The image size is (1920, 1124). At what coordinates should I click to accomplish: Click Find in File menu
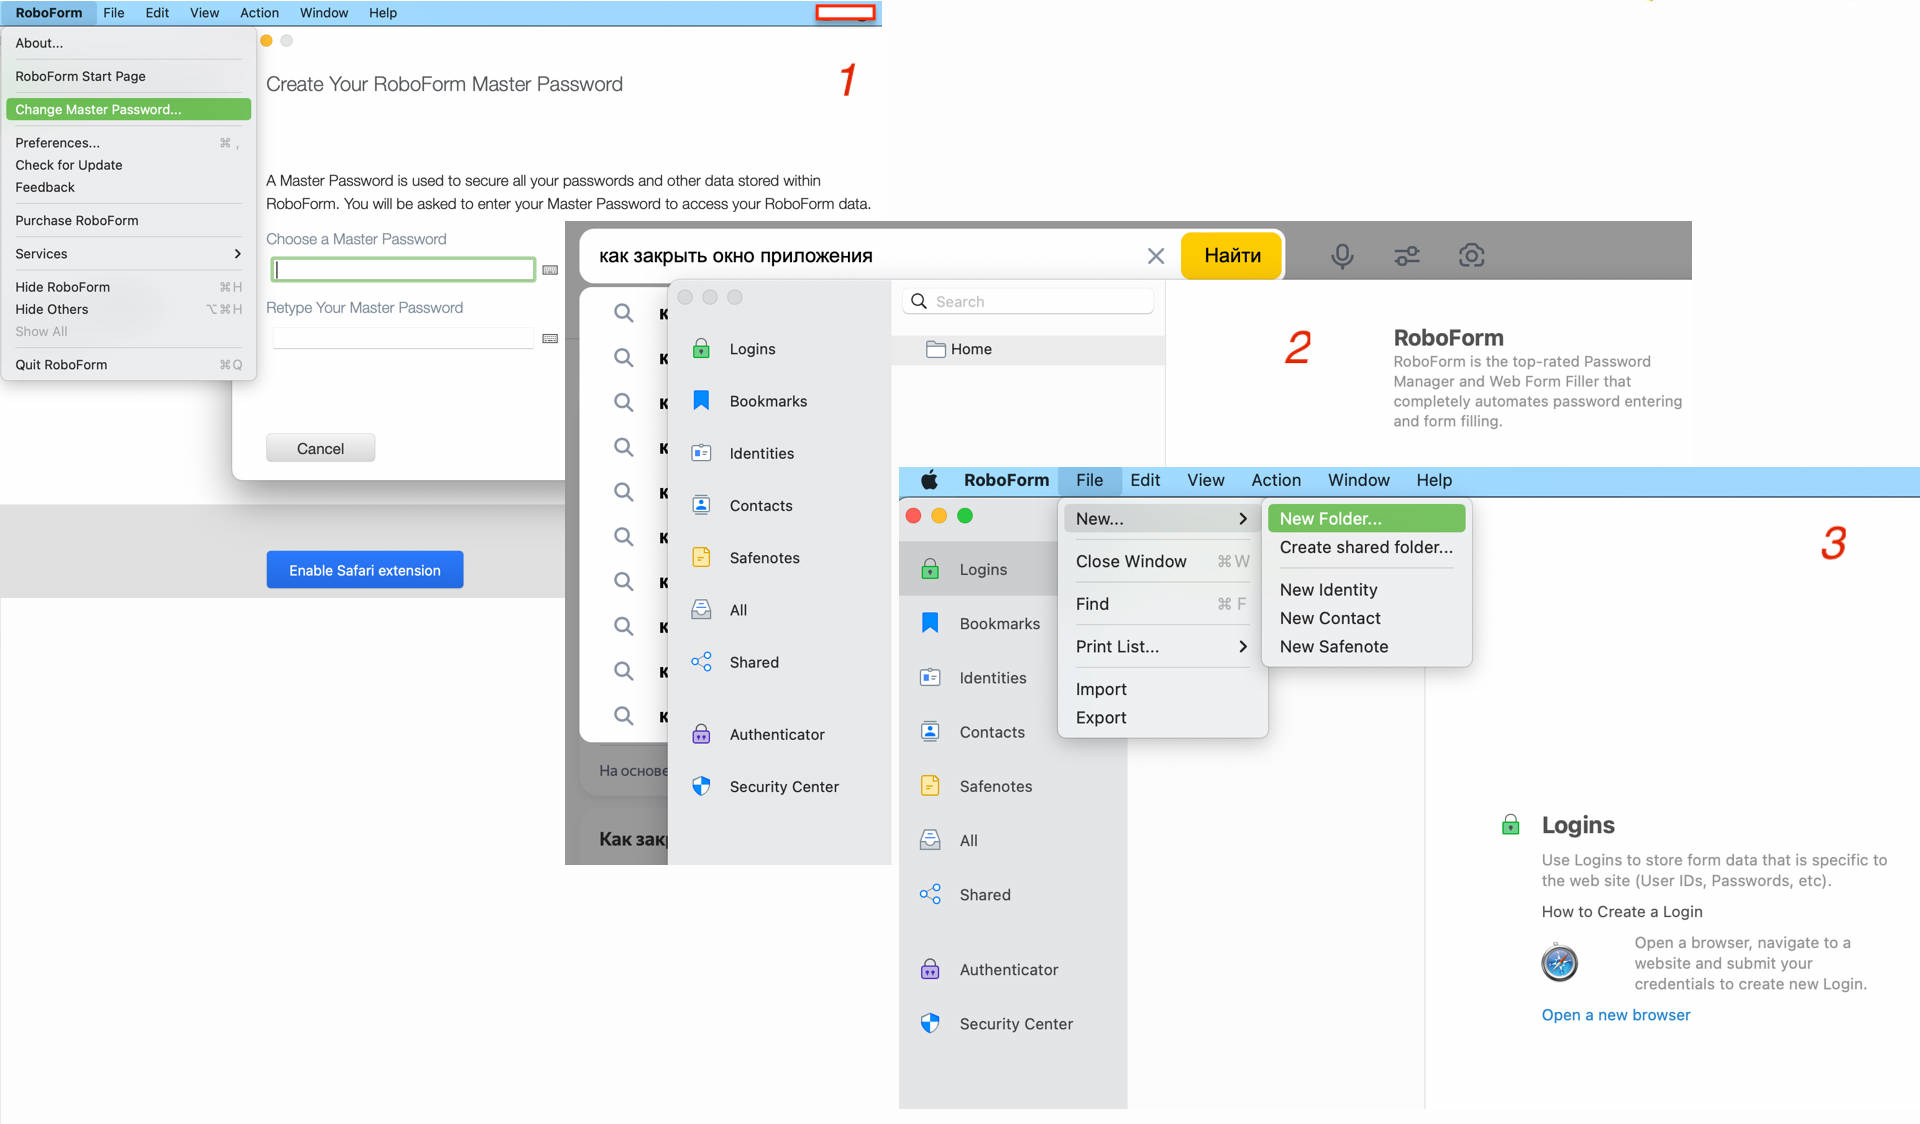point(1160,604)
